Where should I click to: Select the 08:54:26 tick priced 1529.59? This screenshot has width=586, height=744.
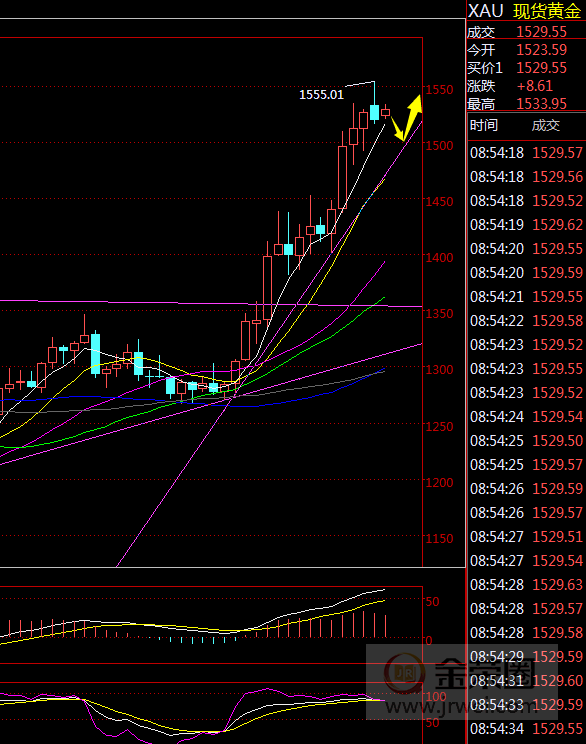coord(526,489)
